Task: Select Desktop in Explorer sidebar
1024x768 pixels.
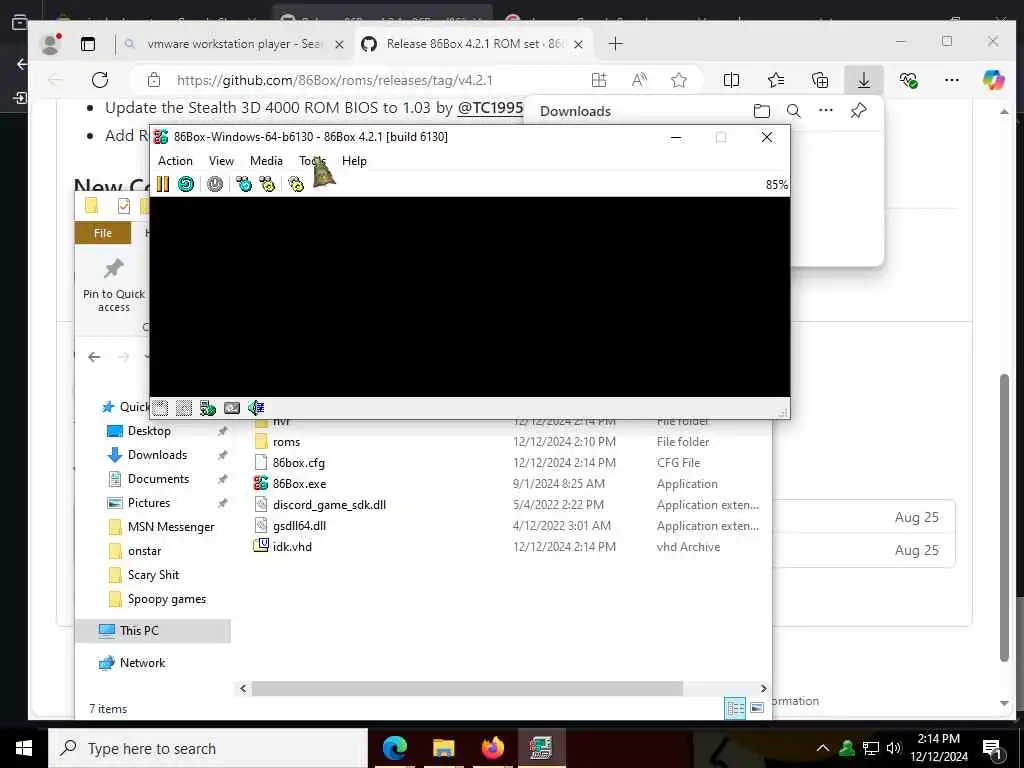Action: [x=149, y=431]
